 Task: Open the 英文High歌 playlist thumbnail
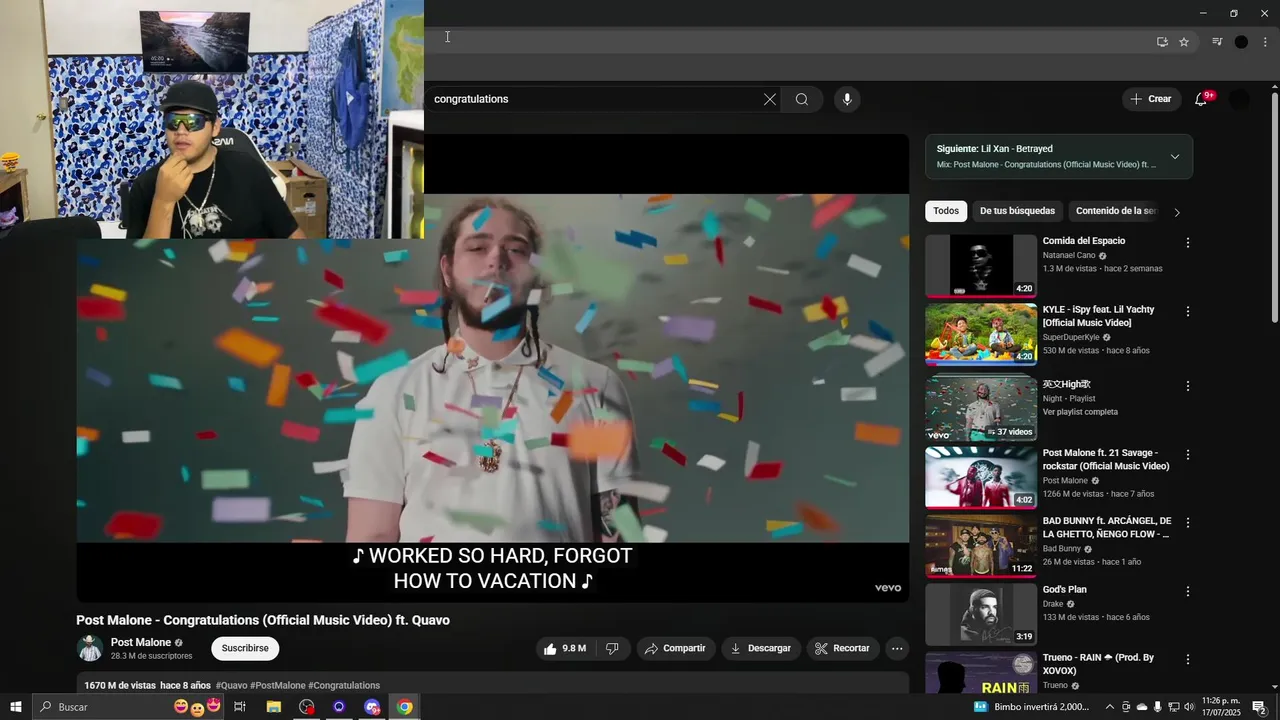(981, 409)
